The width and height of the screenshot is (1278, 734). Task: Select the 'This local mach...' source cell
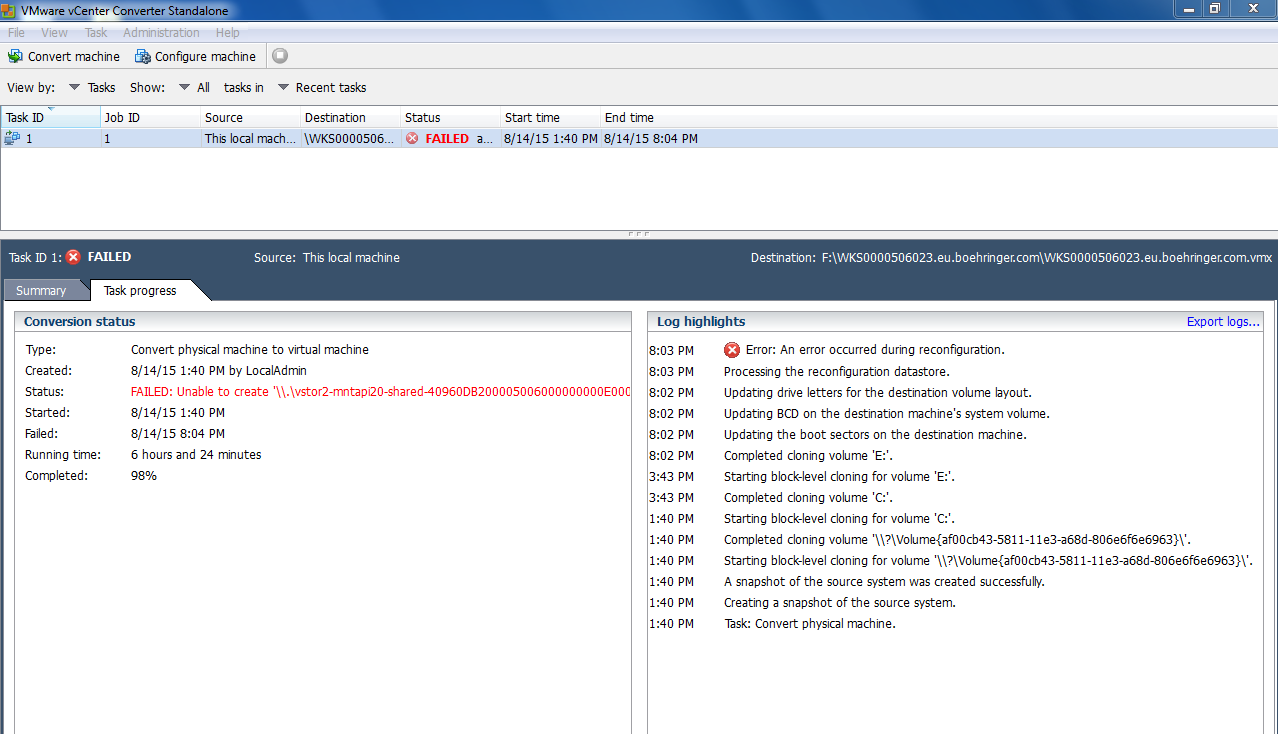click(x=251, y=139)
